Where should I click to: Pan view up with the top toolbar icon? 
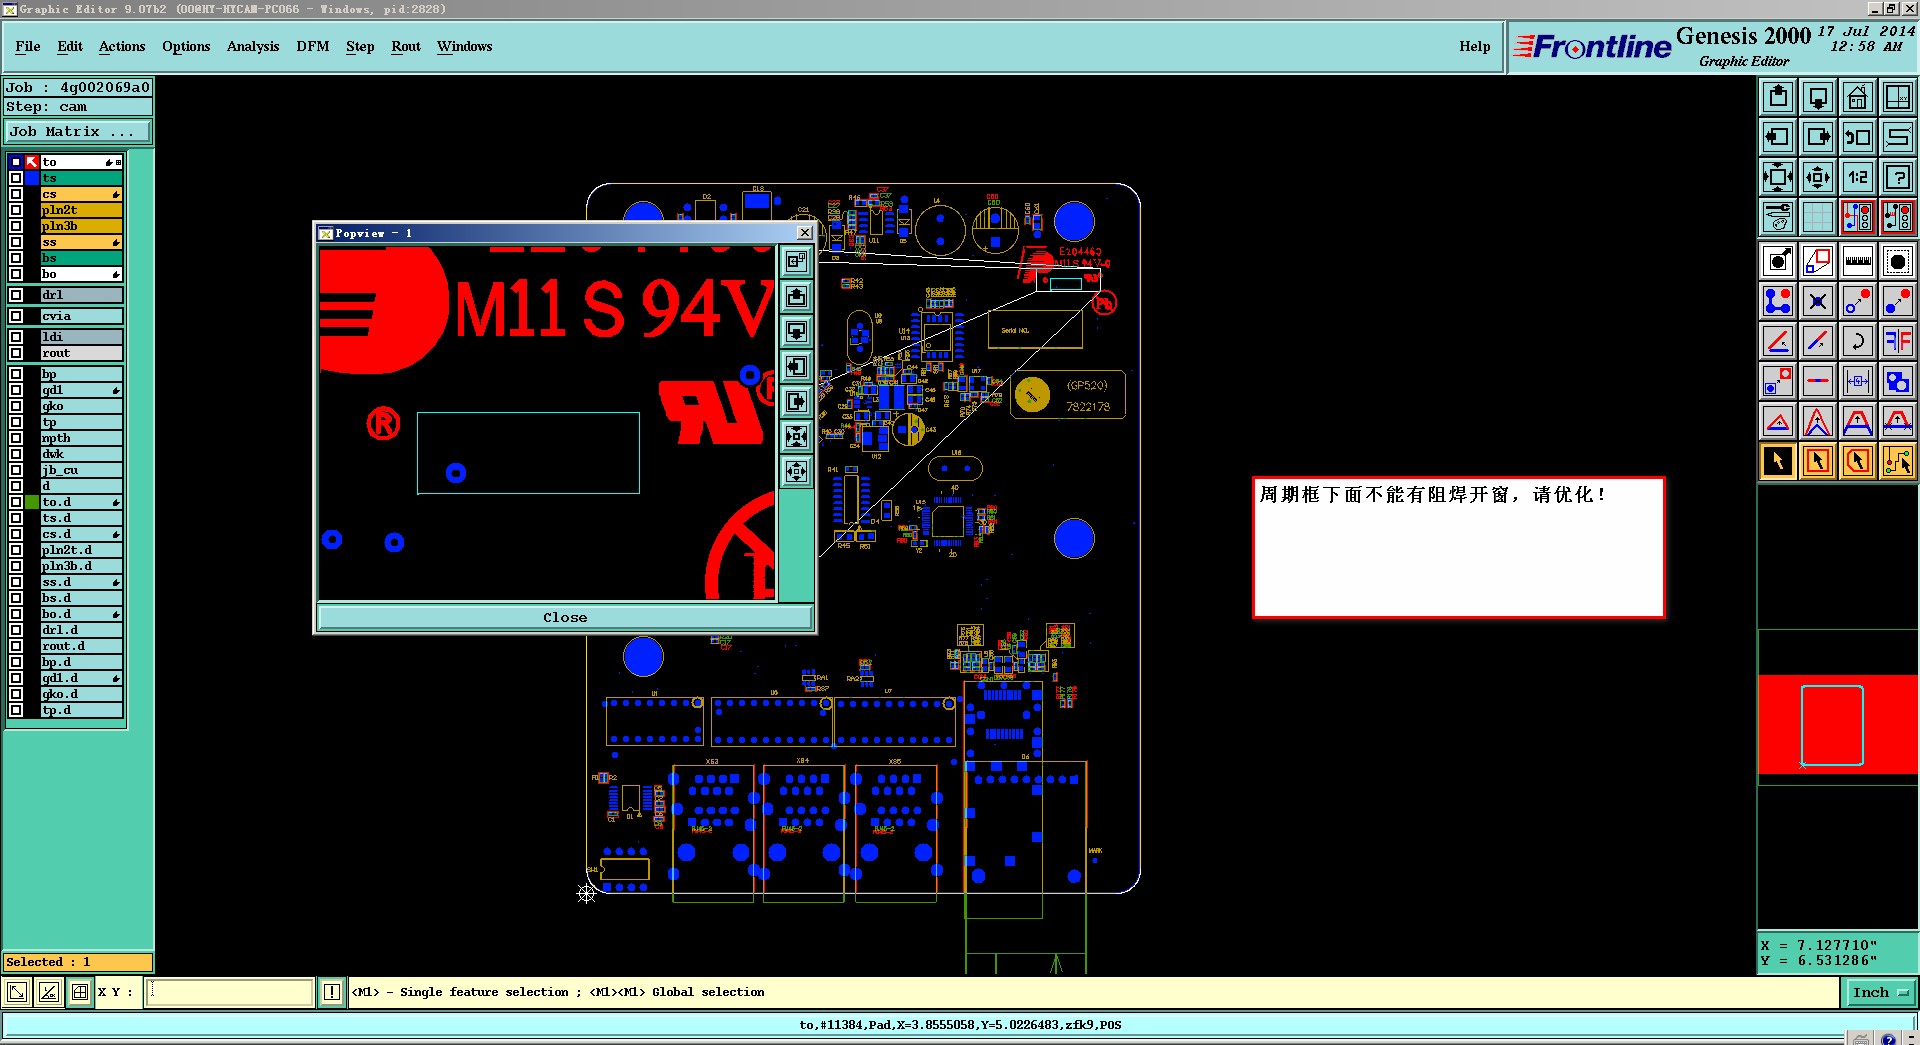[x=1778, y=97]
